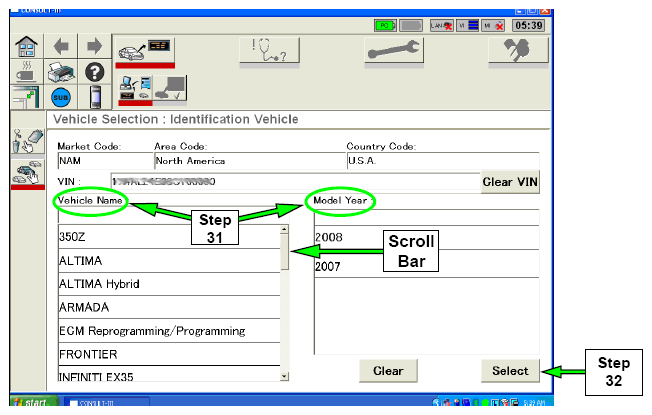Click the Clear button

[388, 371]
